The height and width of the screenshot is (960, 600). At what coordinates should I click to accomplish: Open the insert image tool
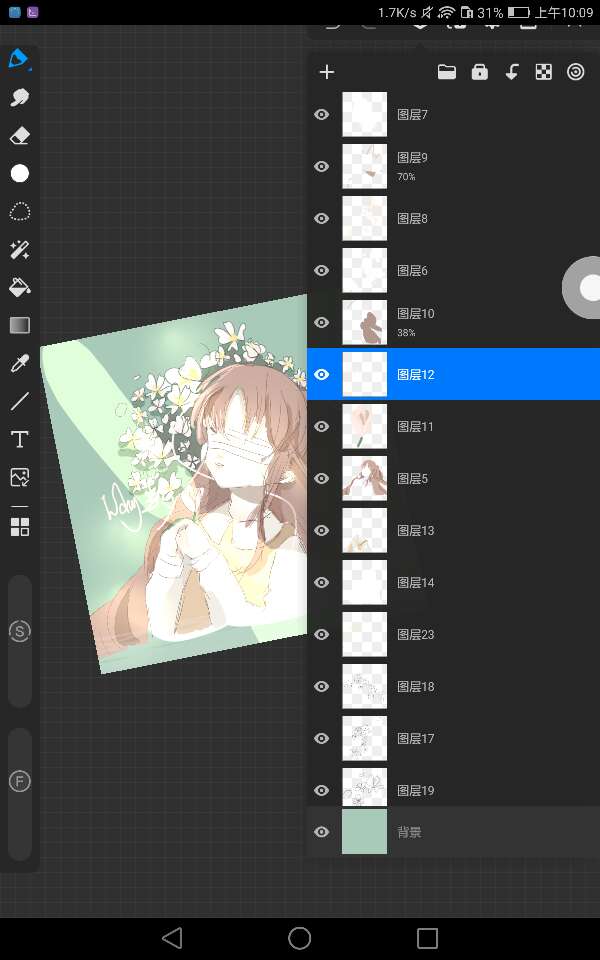point(20,477)
